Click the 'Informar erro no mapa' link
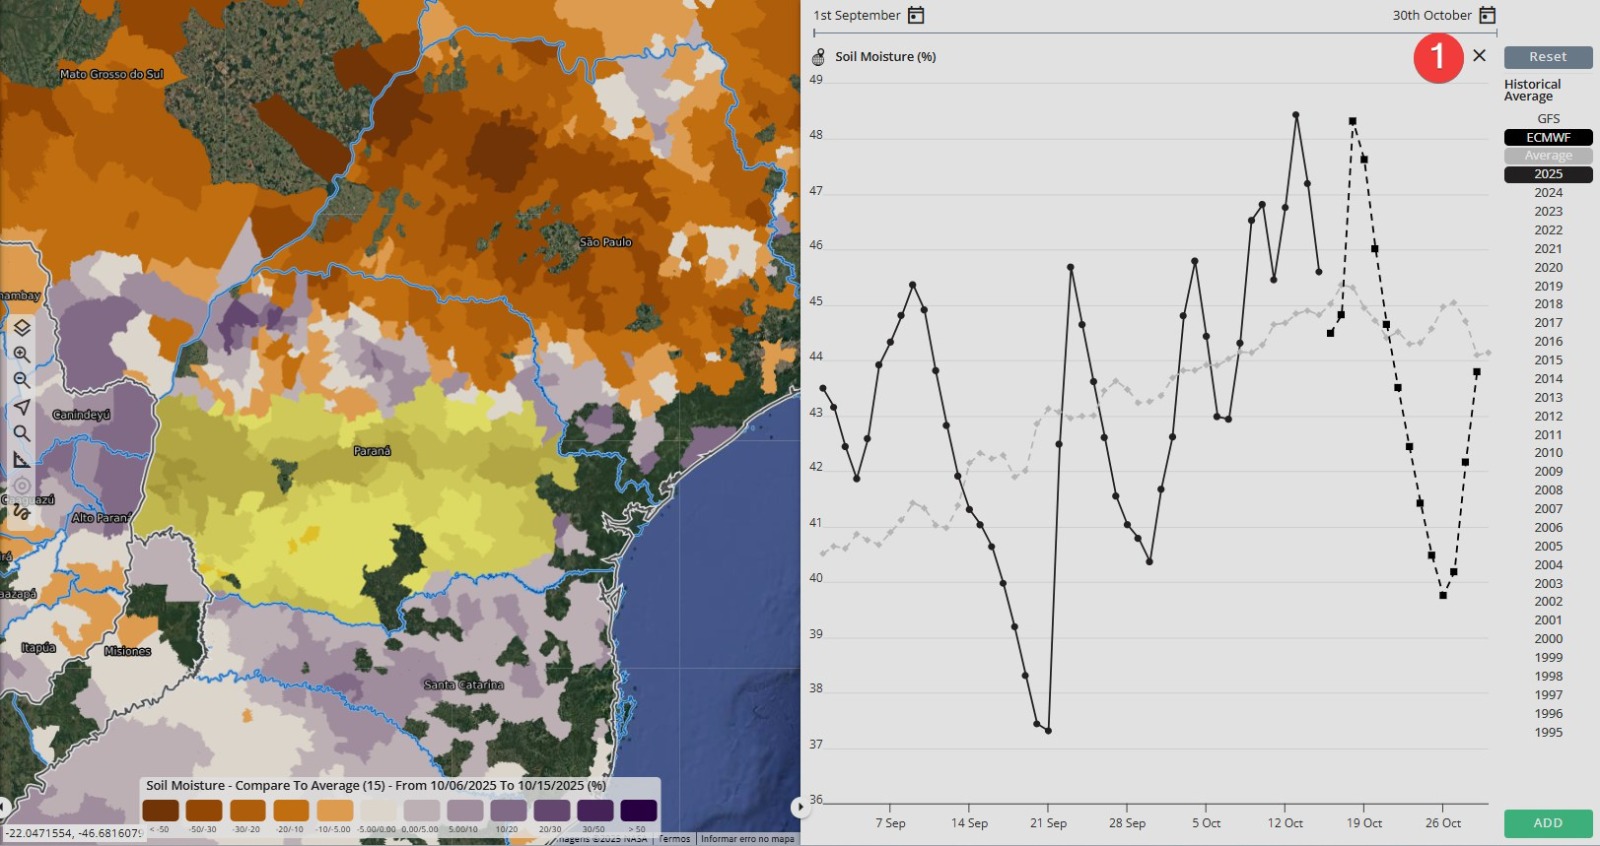This screenshot has height=846, width=1600. (x=747, y=839)
